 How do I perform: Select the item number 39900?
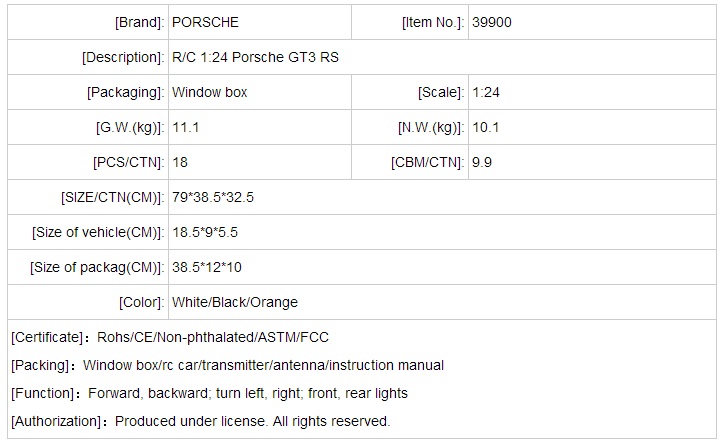coord(492,22)
